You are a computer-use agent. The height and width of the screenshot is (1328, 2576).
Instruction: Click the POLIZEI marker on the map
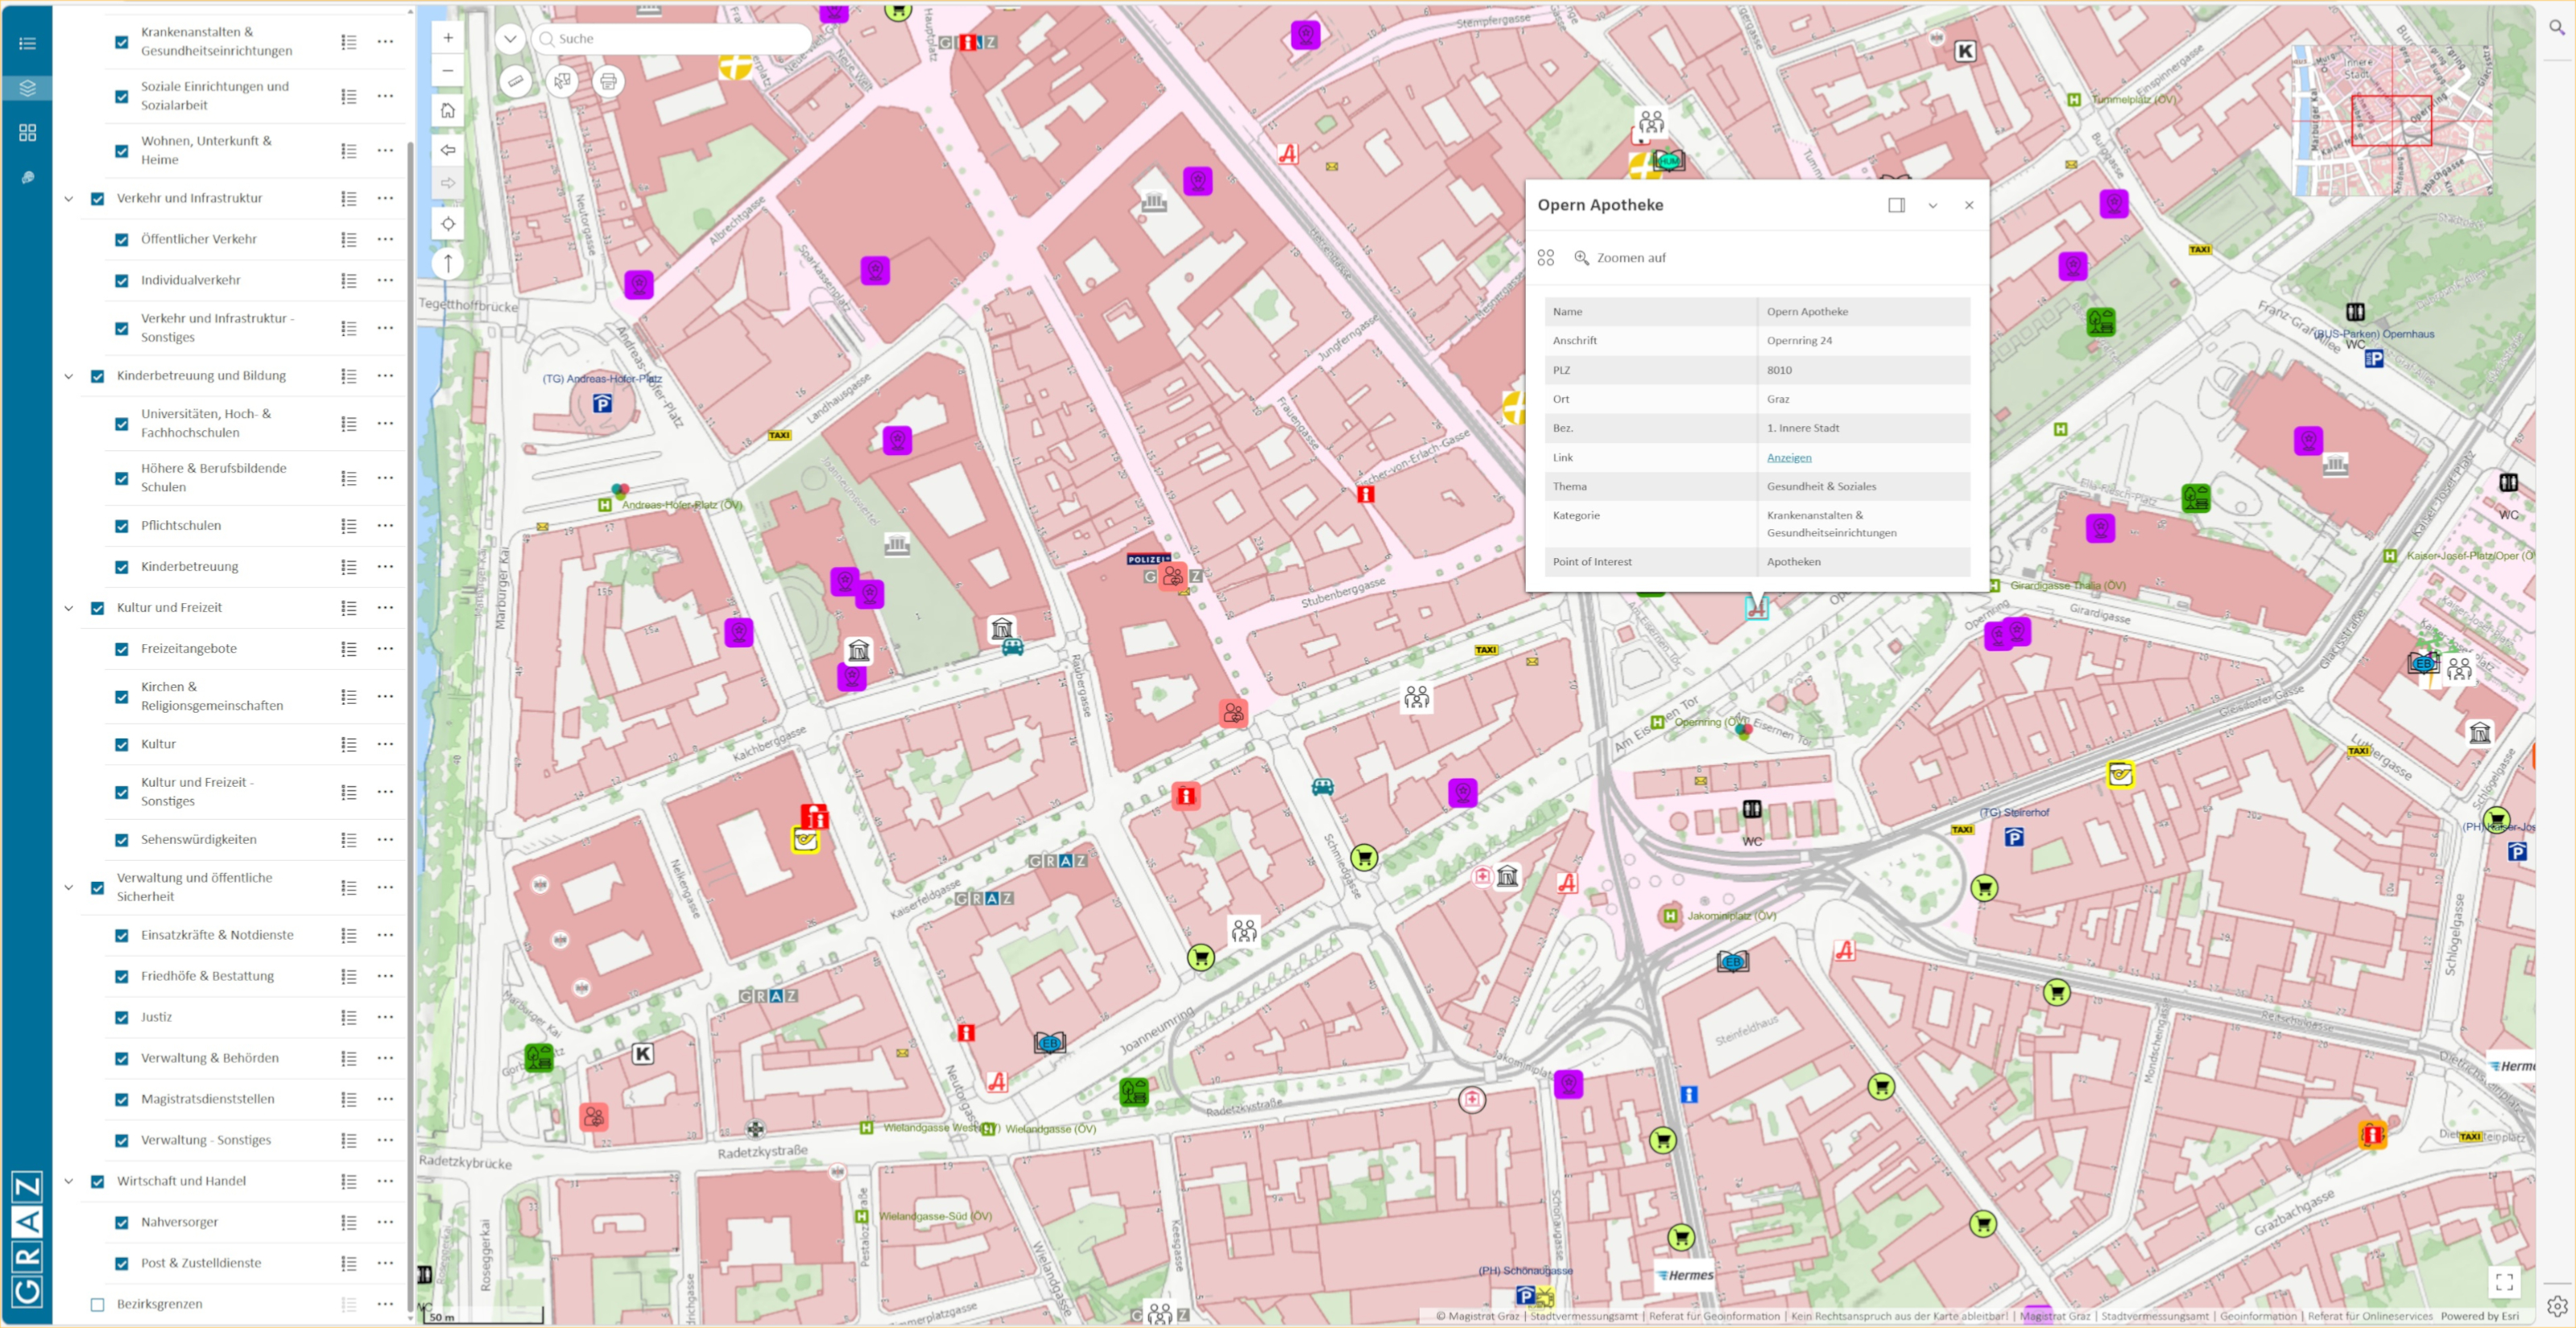1148,560
